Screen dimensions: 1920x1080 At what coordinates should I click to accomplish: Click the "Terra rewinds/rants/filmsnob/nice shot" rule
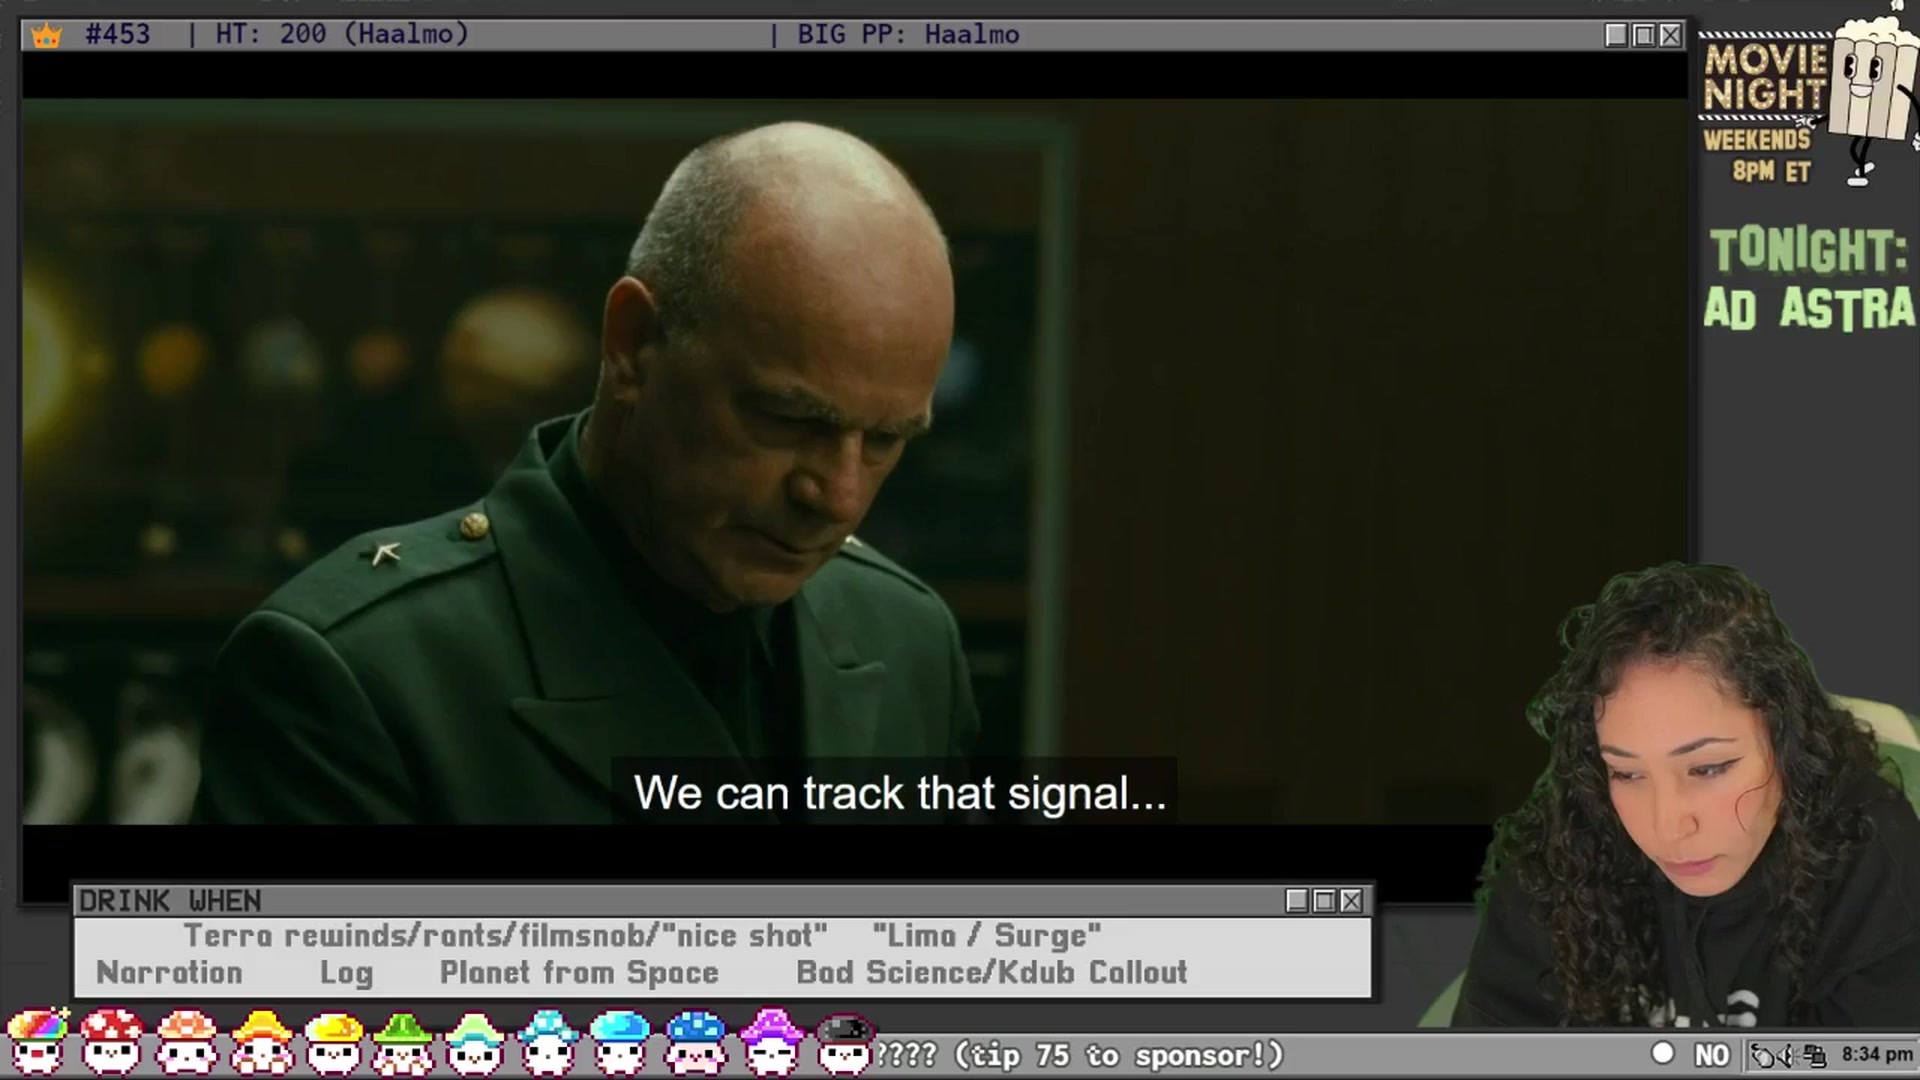click(506, 936)
